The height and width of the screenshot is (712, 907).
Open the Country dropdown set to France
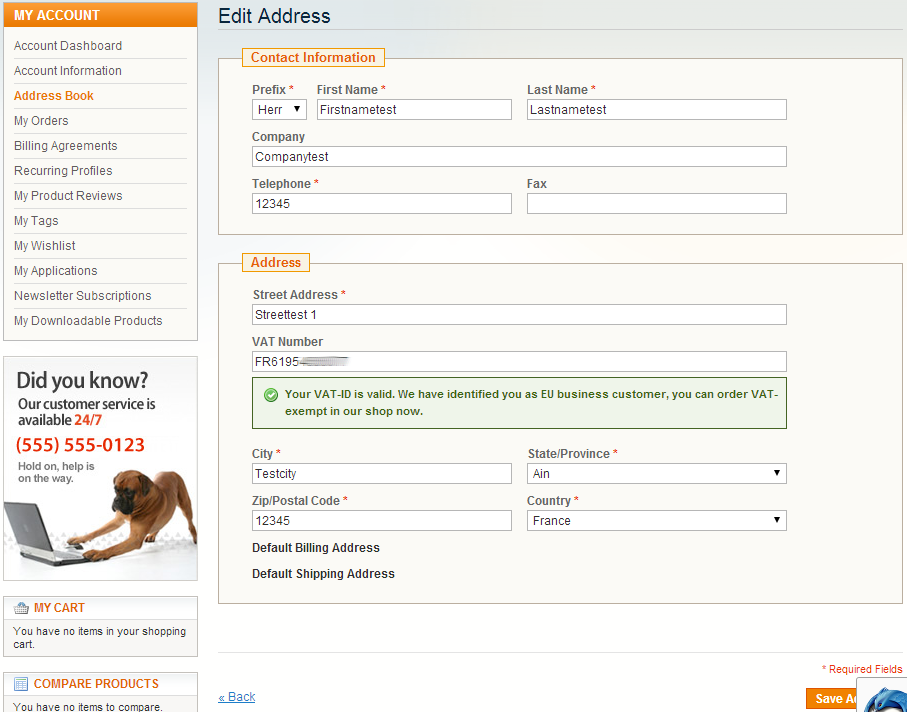[656, 520]
